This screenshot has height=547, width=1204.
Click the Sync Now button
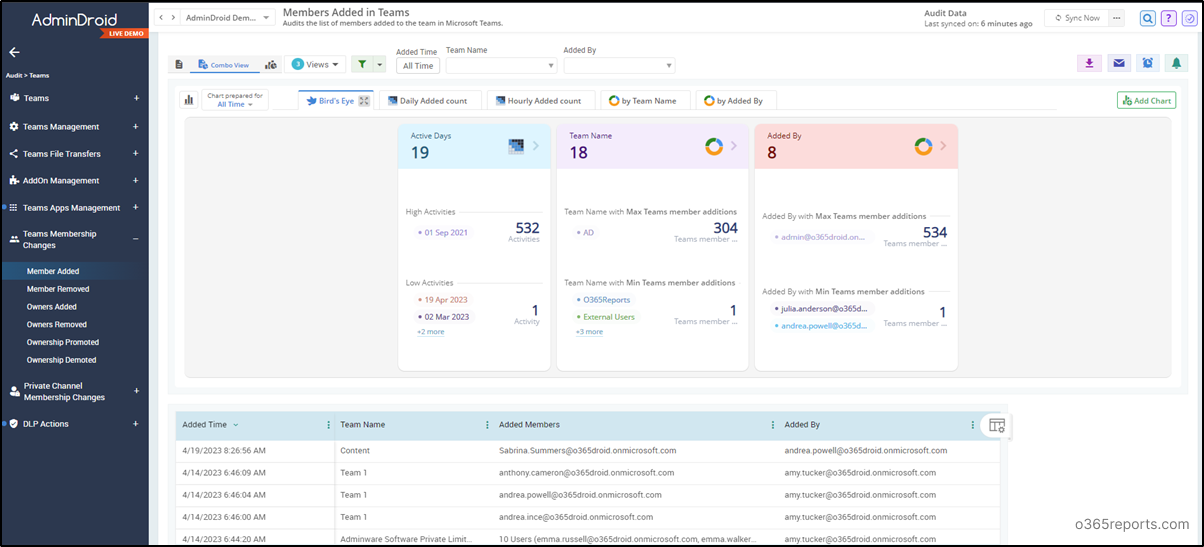[1076, 18]
